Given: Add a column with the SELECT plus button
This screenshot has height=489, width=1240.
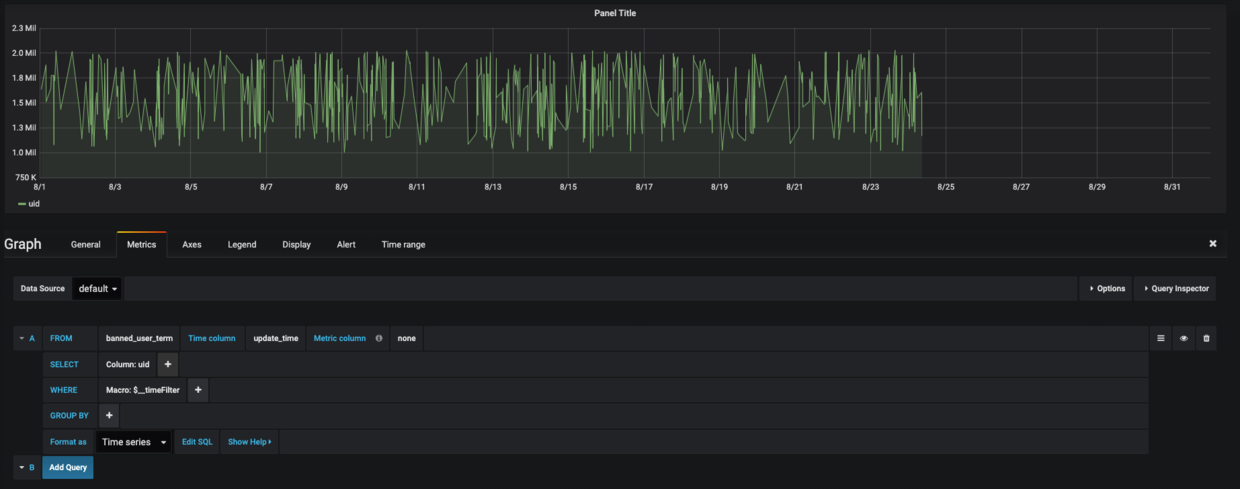Looking at the screenshot, I should pyautogui.click(x=168, y=364).
